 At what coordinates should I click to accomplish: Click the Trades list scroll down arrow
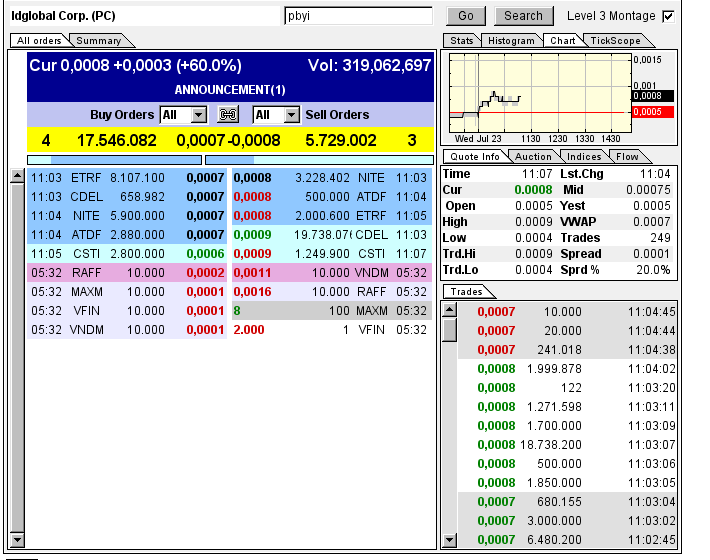[450, 540]
